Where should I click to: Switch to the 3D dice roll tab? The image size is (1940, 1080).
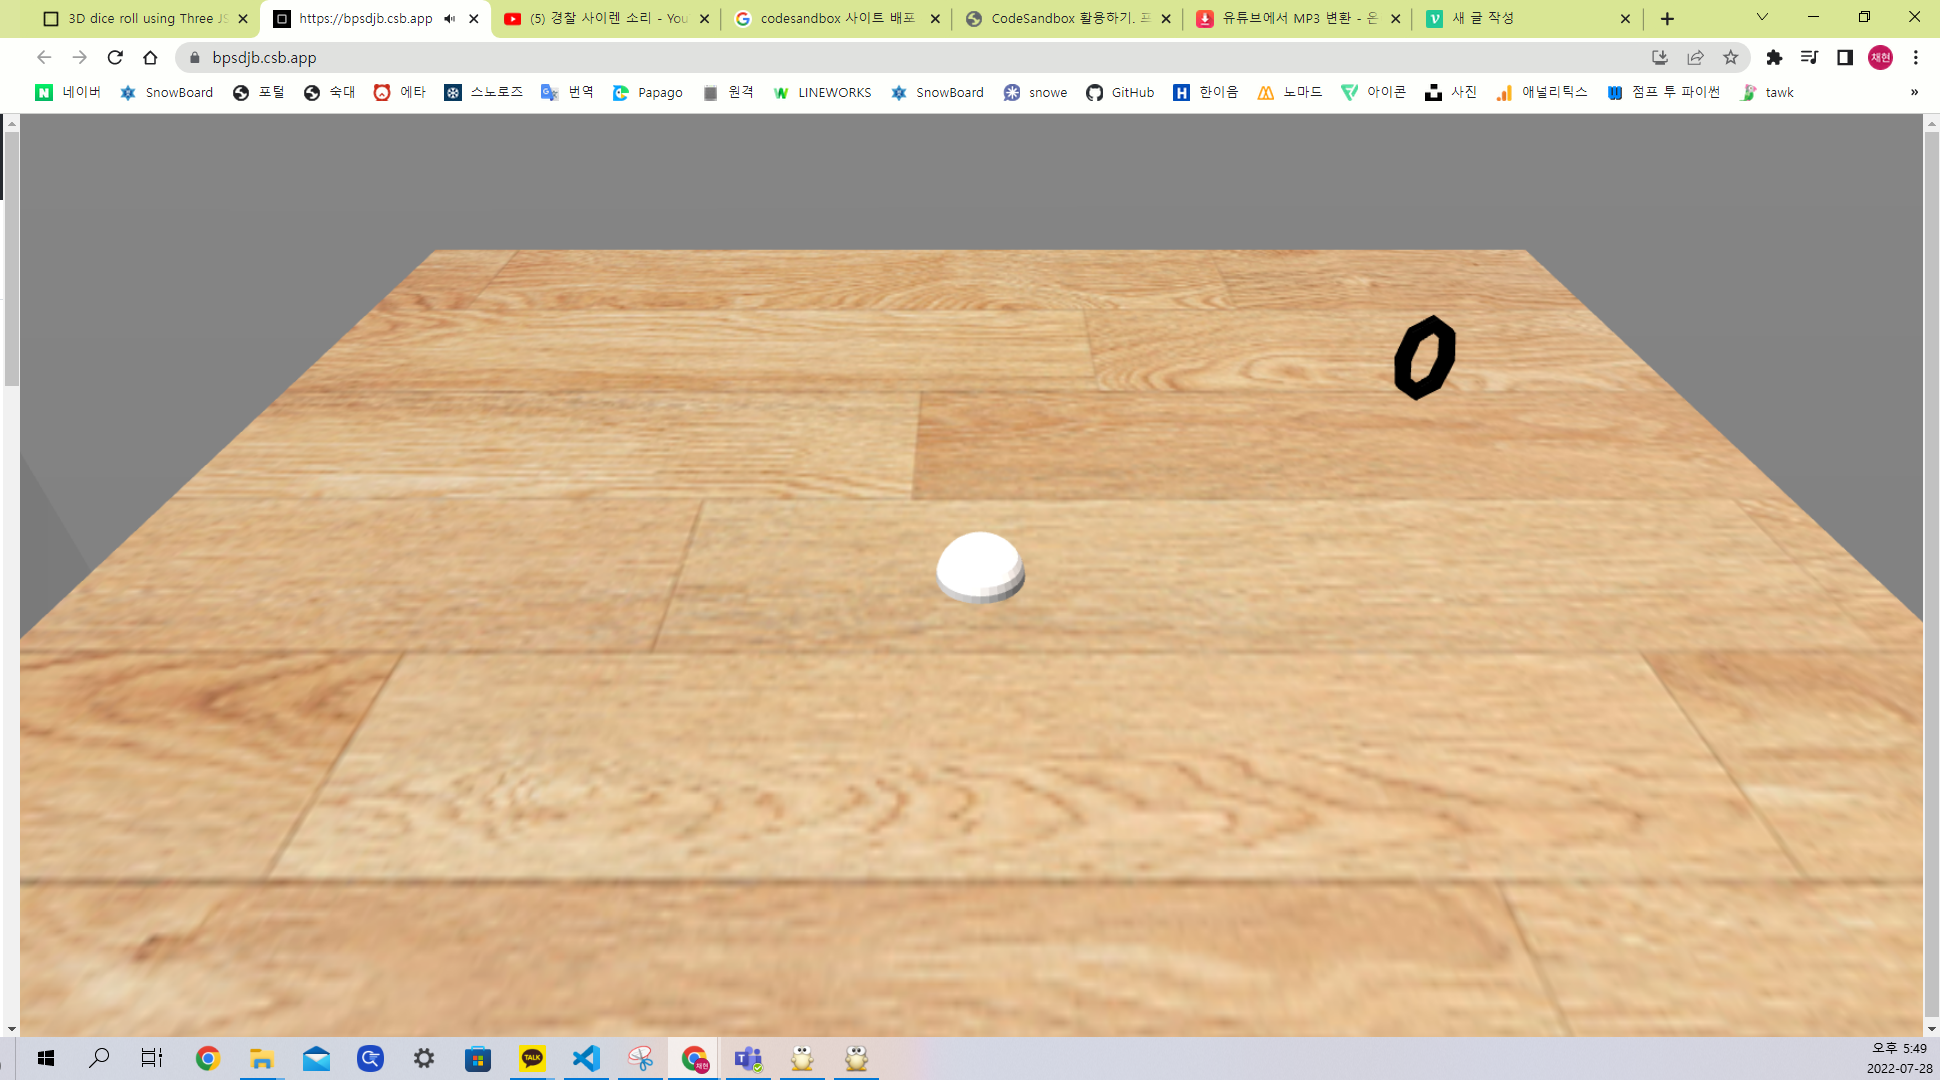click(140, 18)
